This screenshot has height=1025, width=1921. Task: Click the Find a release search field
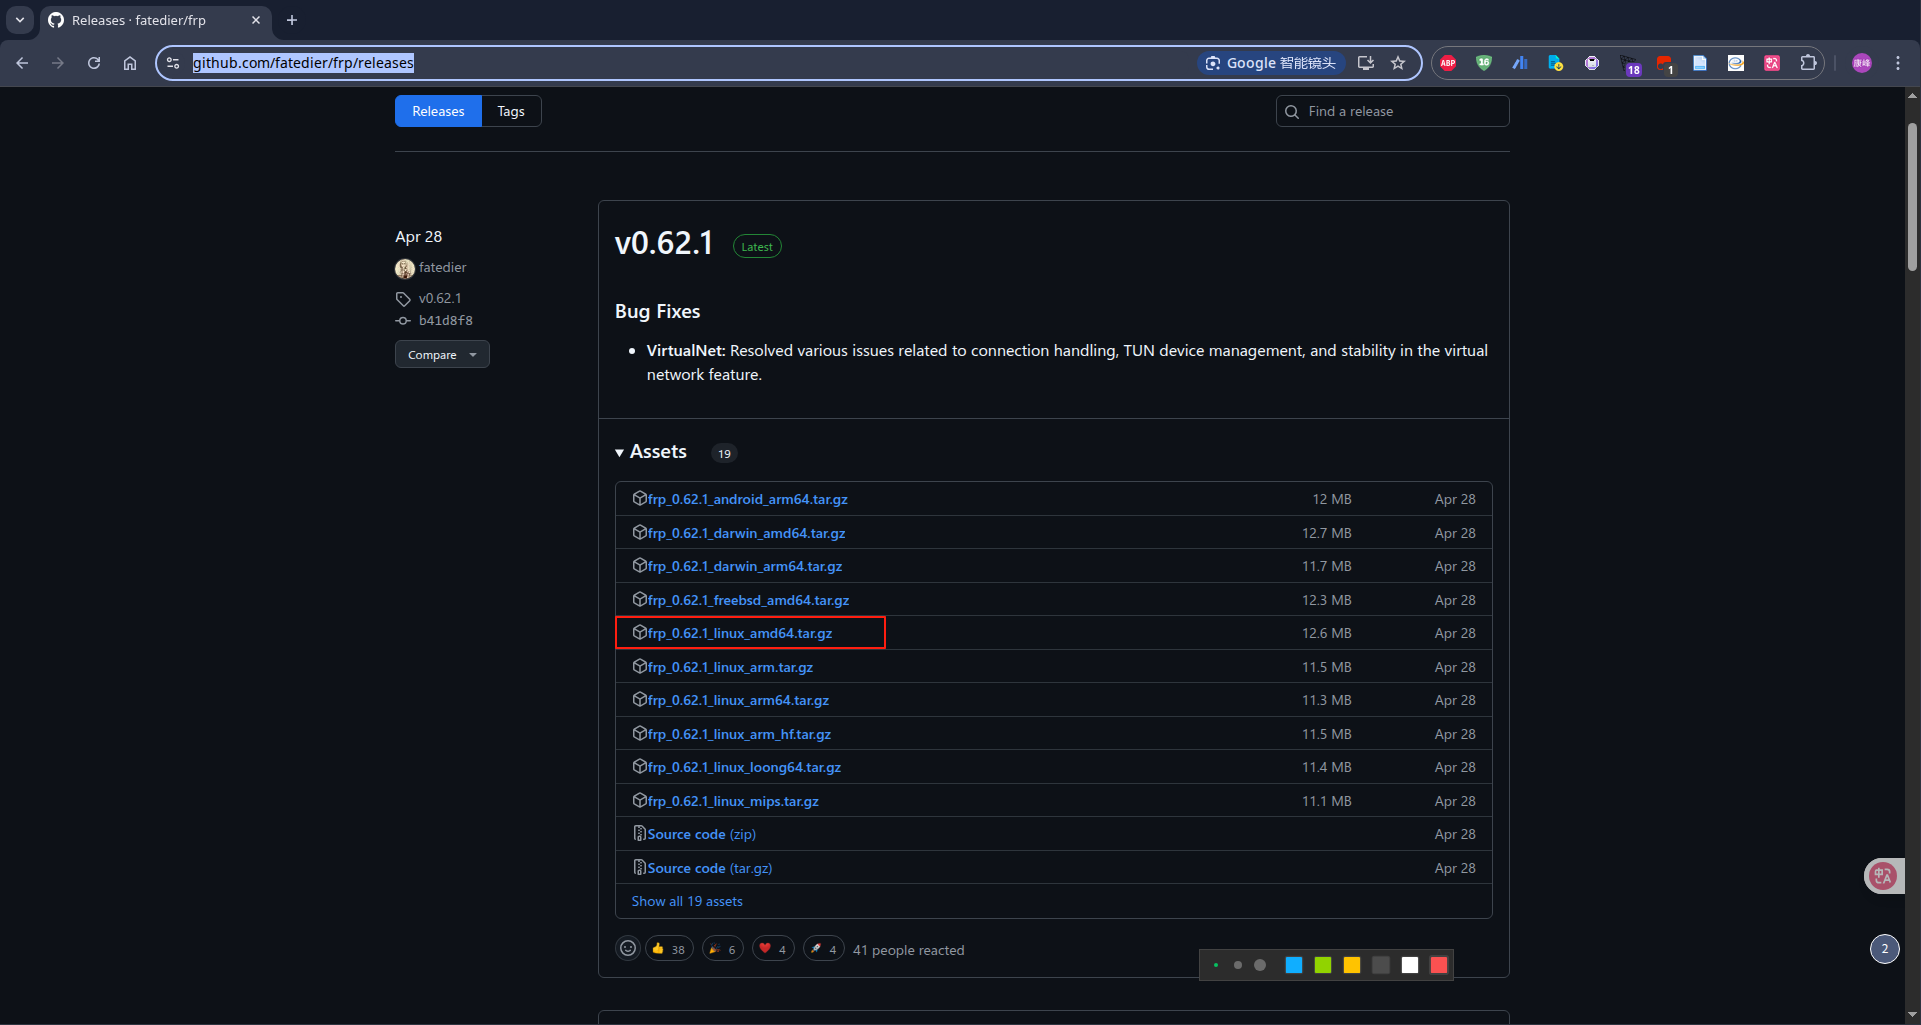(1392, 111)
